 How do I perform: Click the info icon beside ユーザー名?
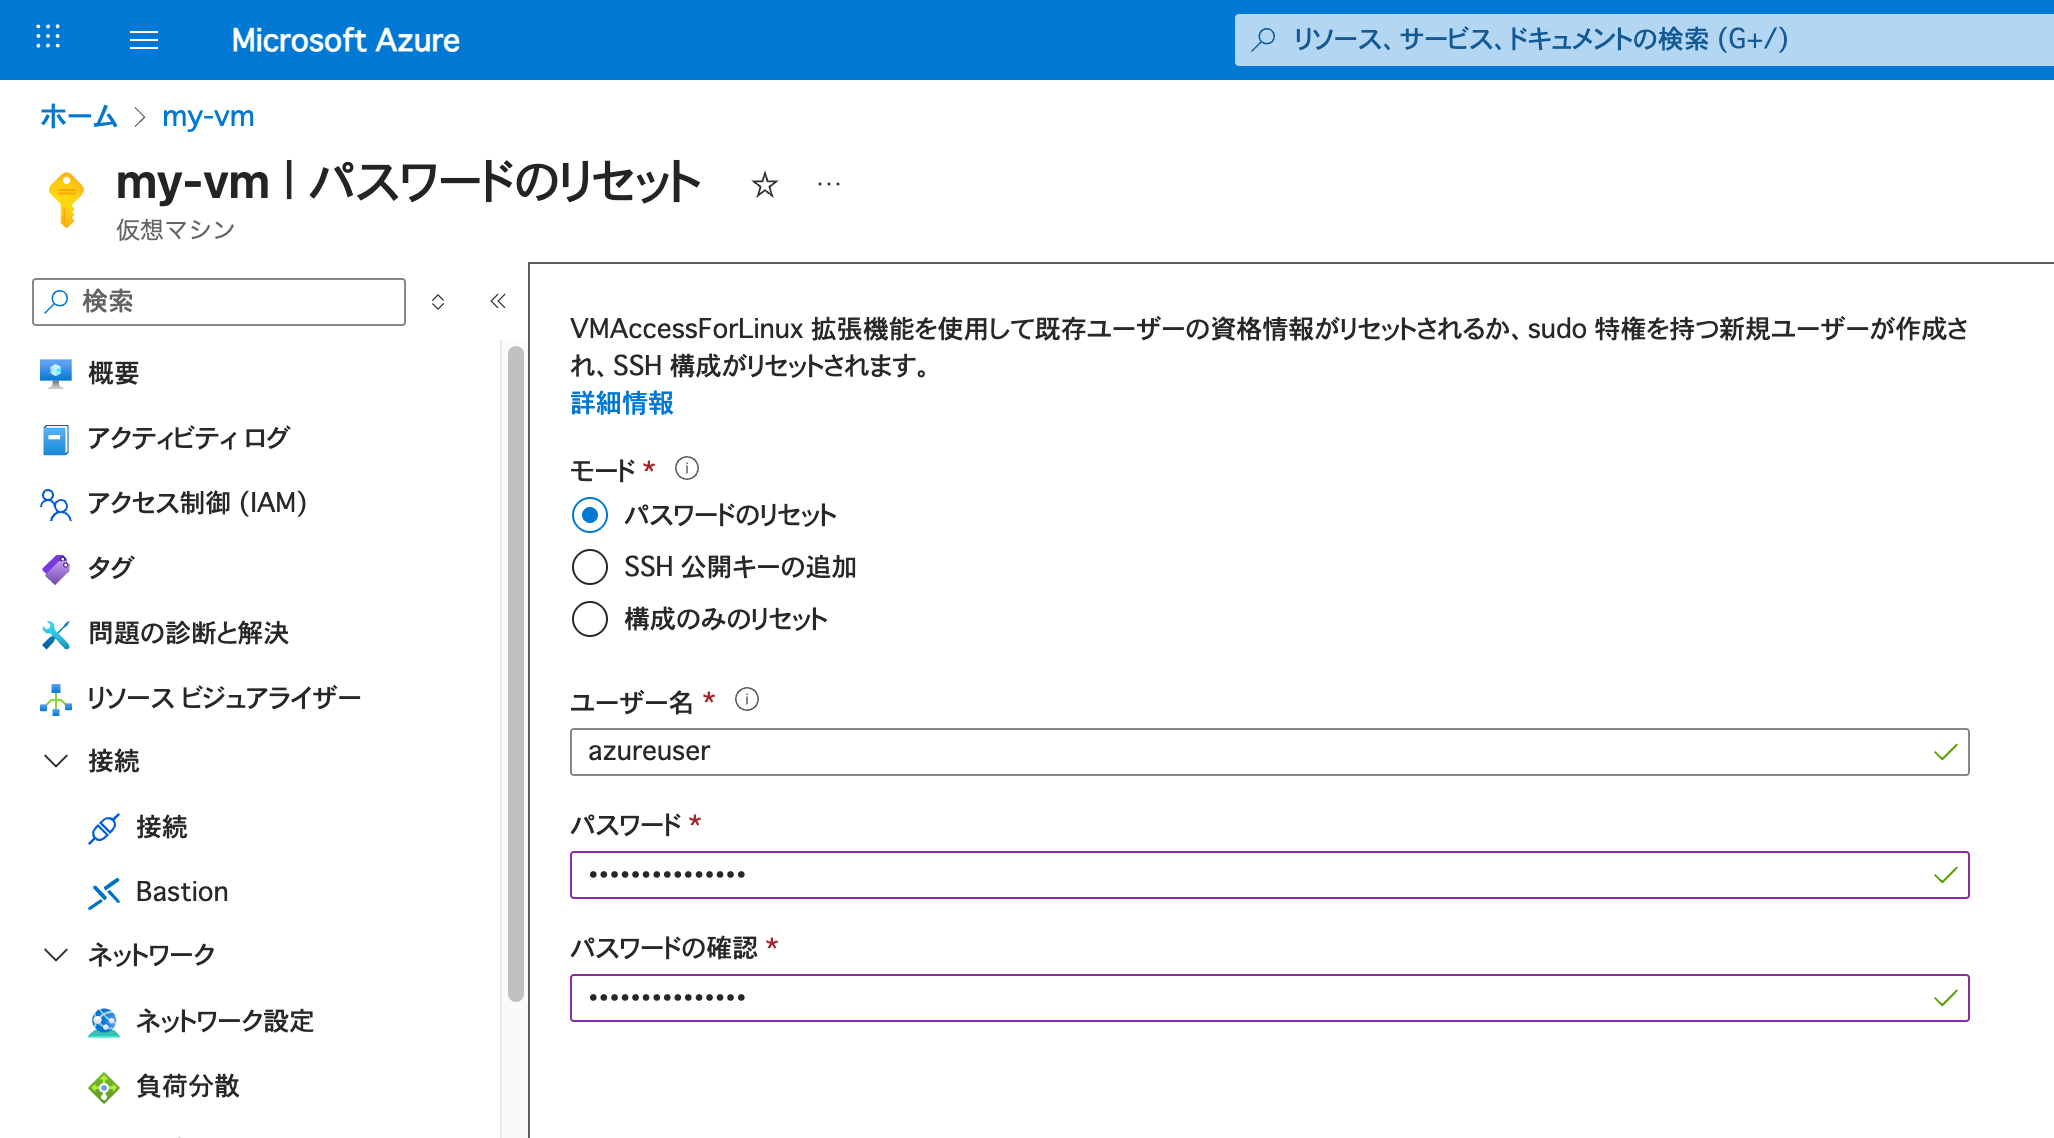click(x=746, y=699)
